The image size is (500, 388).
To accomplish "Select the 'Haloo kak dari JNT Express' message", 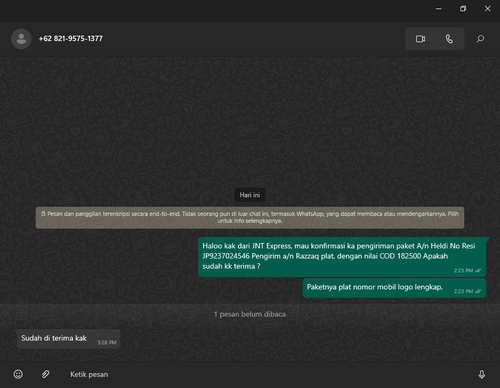I will click(x=342, y=257).
